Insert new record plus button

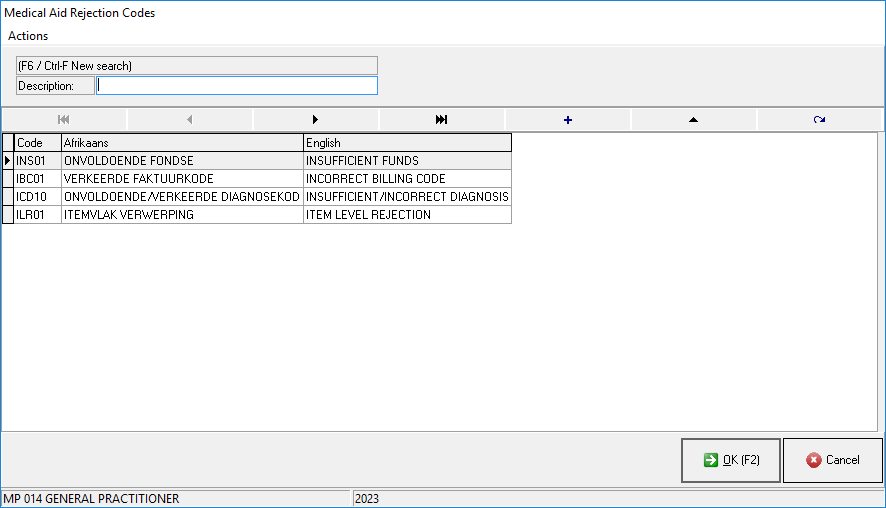(568, 120)
